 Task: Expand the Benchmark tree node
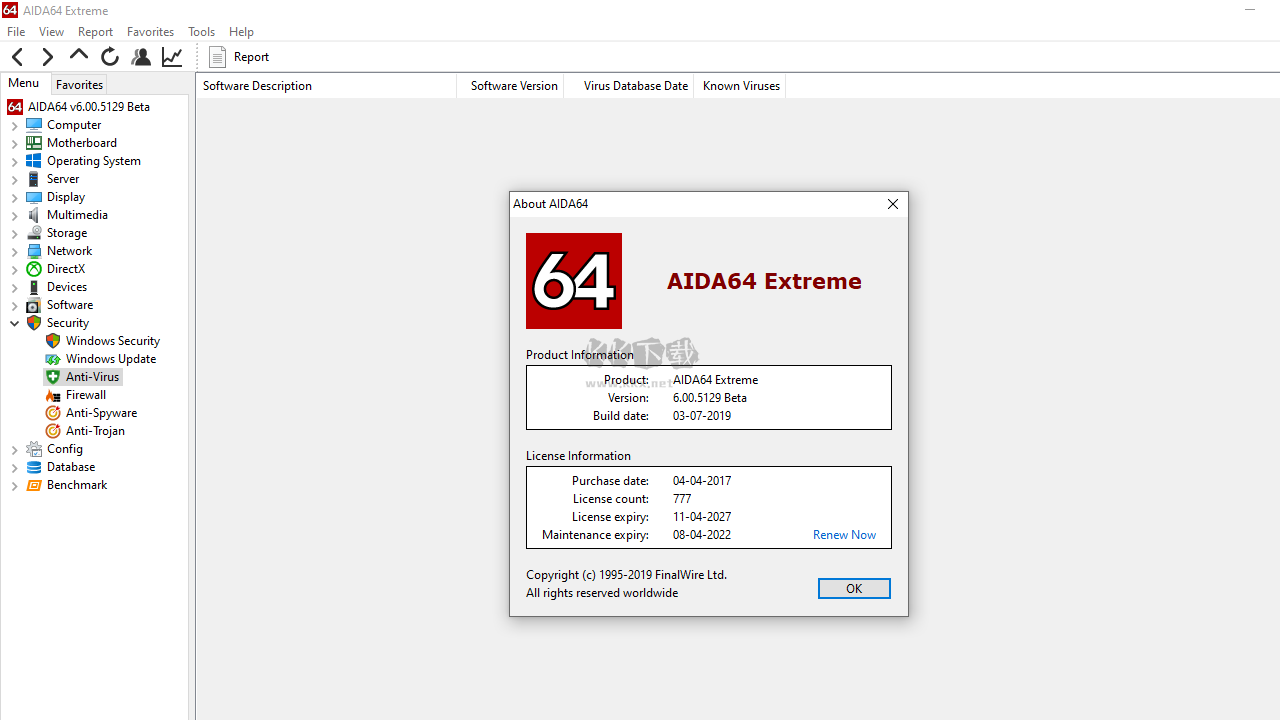15,486
